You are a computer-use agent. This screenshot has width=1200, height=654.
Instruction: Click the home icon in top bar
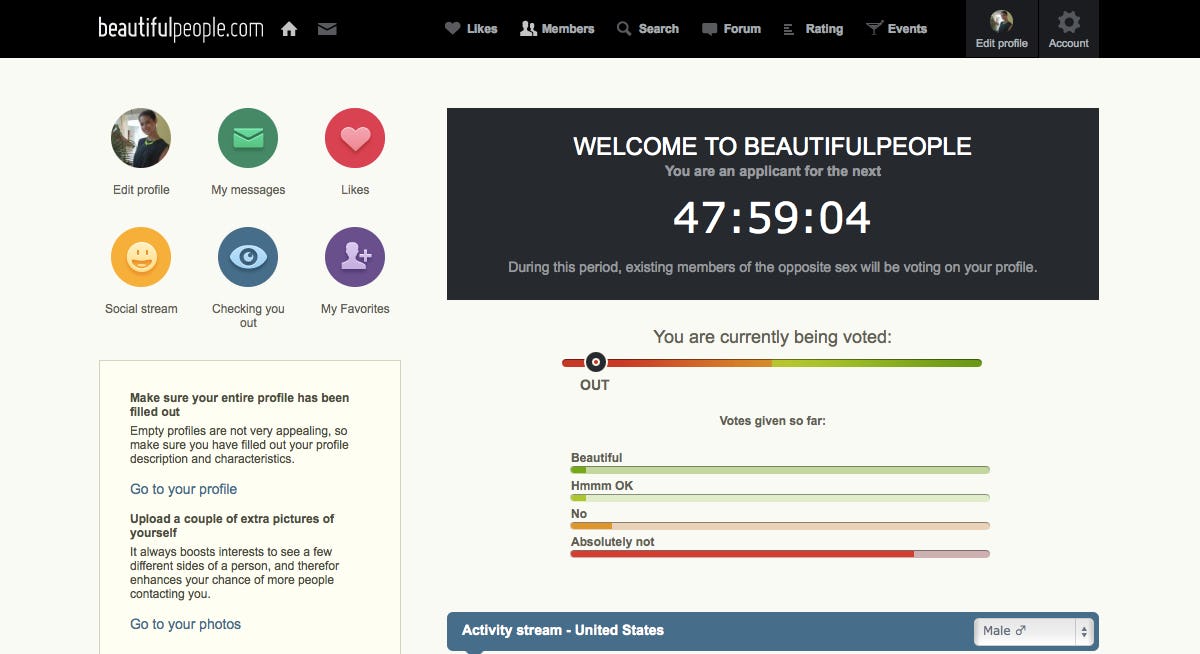(x=289, y=29)
